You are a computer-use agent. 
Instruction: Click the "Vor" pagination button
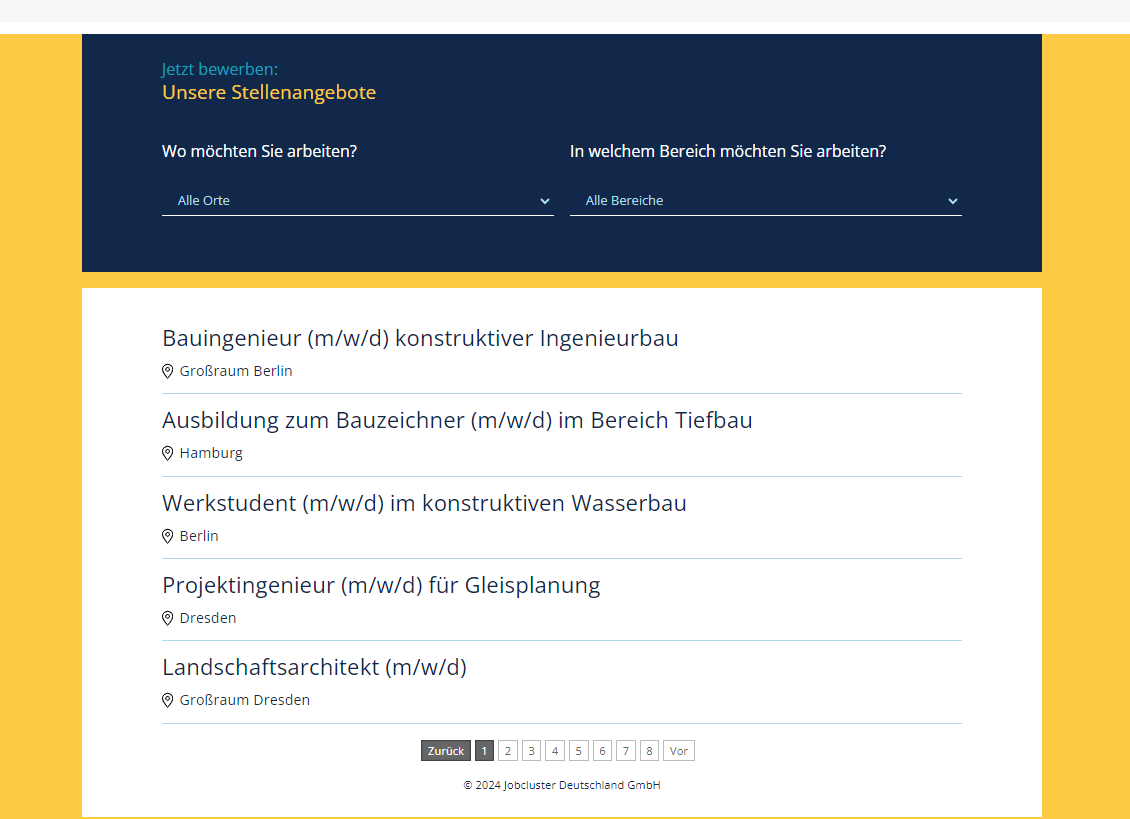678,750
